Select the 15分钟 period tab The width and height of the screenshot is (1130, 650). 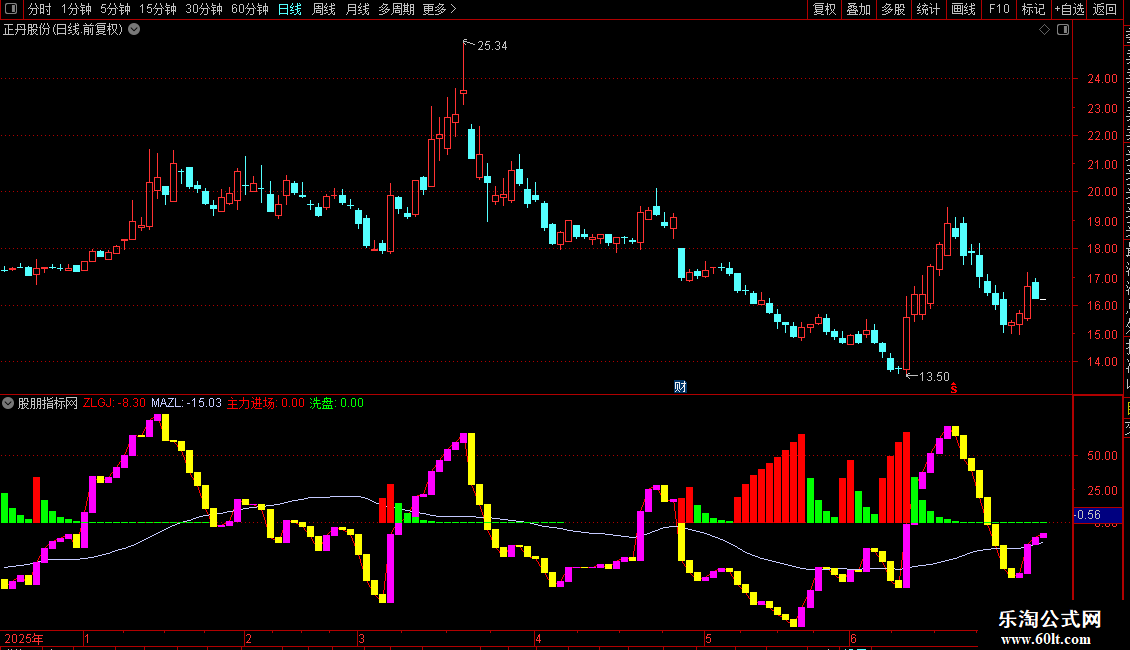(x=158, y=9)
